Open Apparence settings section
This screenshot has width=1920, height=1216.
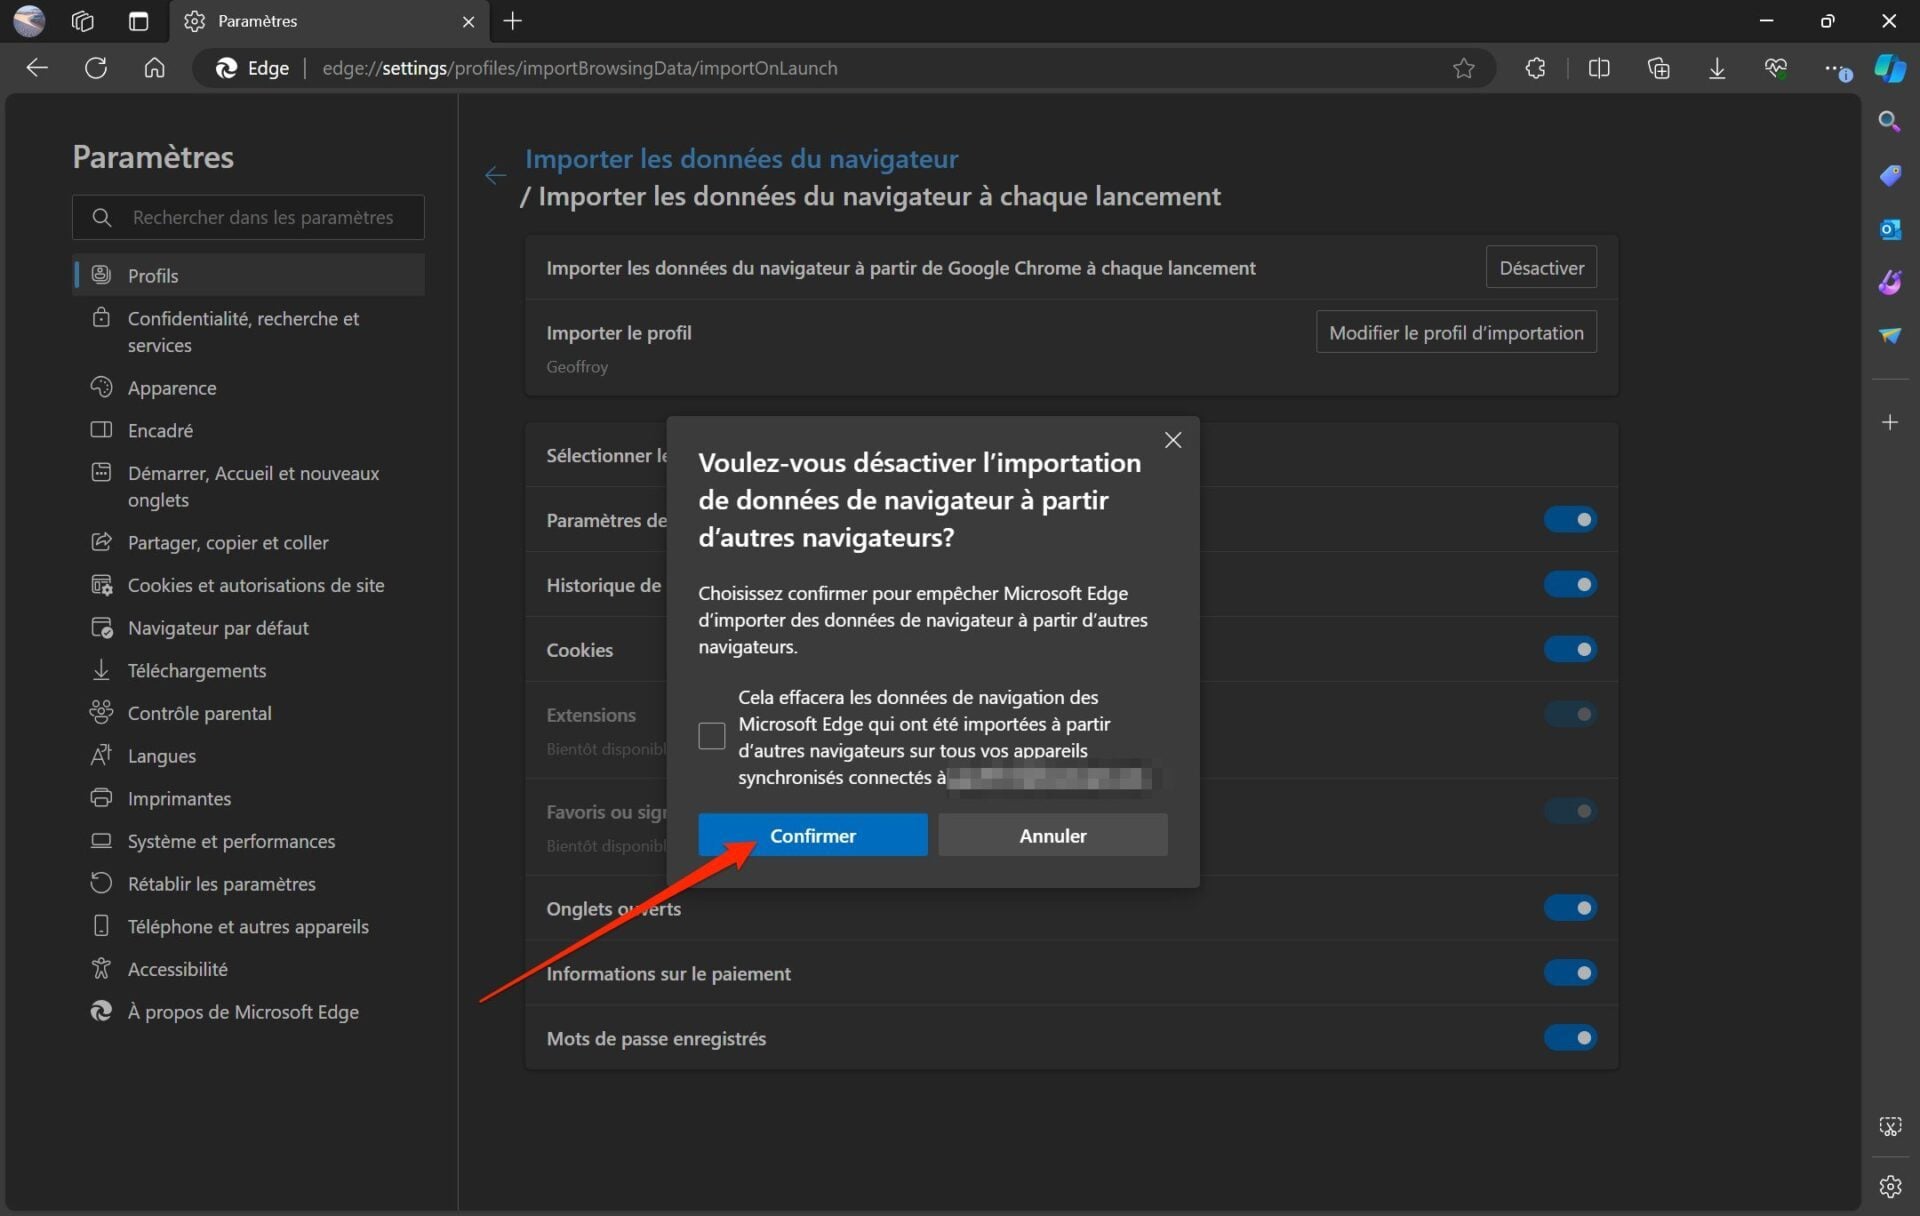coord(171,388)
